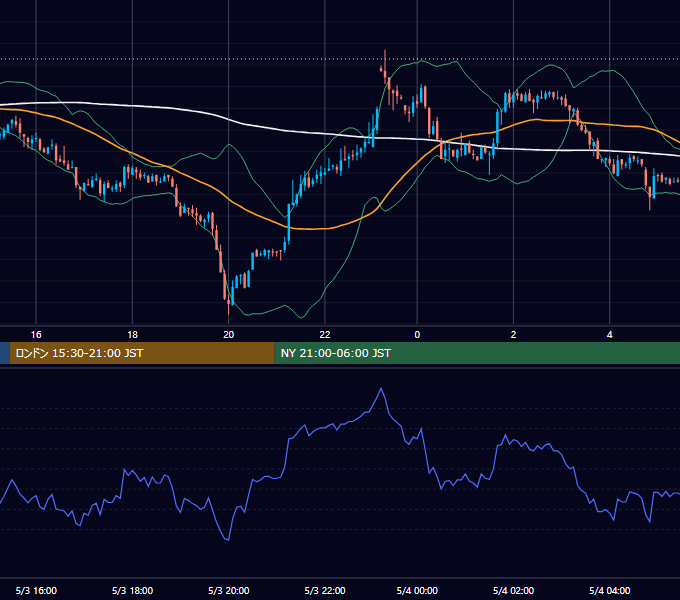The height and width of the screenshot is (600, 680).
Task: Click the oscillator line lowest trough near 20:00
Action: pyautogui.click(x=228, y=539)
